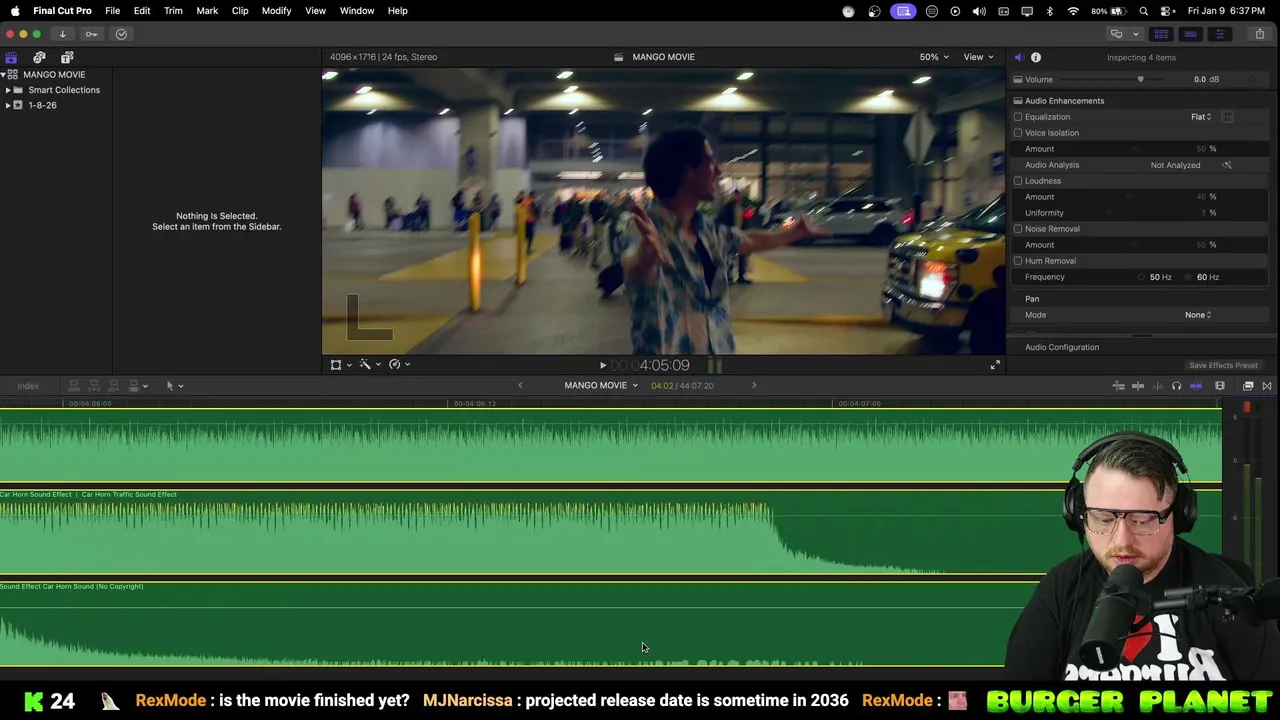This screenshot has height=720, width=1280.
Task: Click Save Effects Preset button
Action: pyautogui.click(x=1223, y=366)
